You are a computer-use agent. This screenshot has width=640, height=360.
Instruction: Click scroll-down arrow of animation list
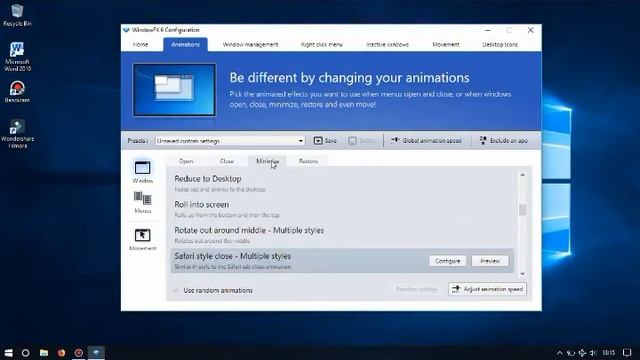[522, 274]
